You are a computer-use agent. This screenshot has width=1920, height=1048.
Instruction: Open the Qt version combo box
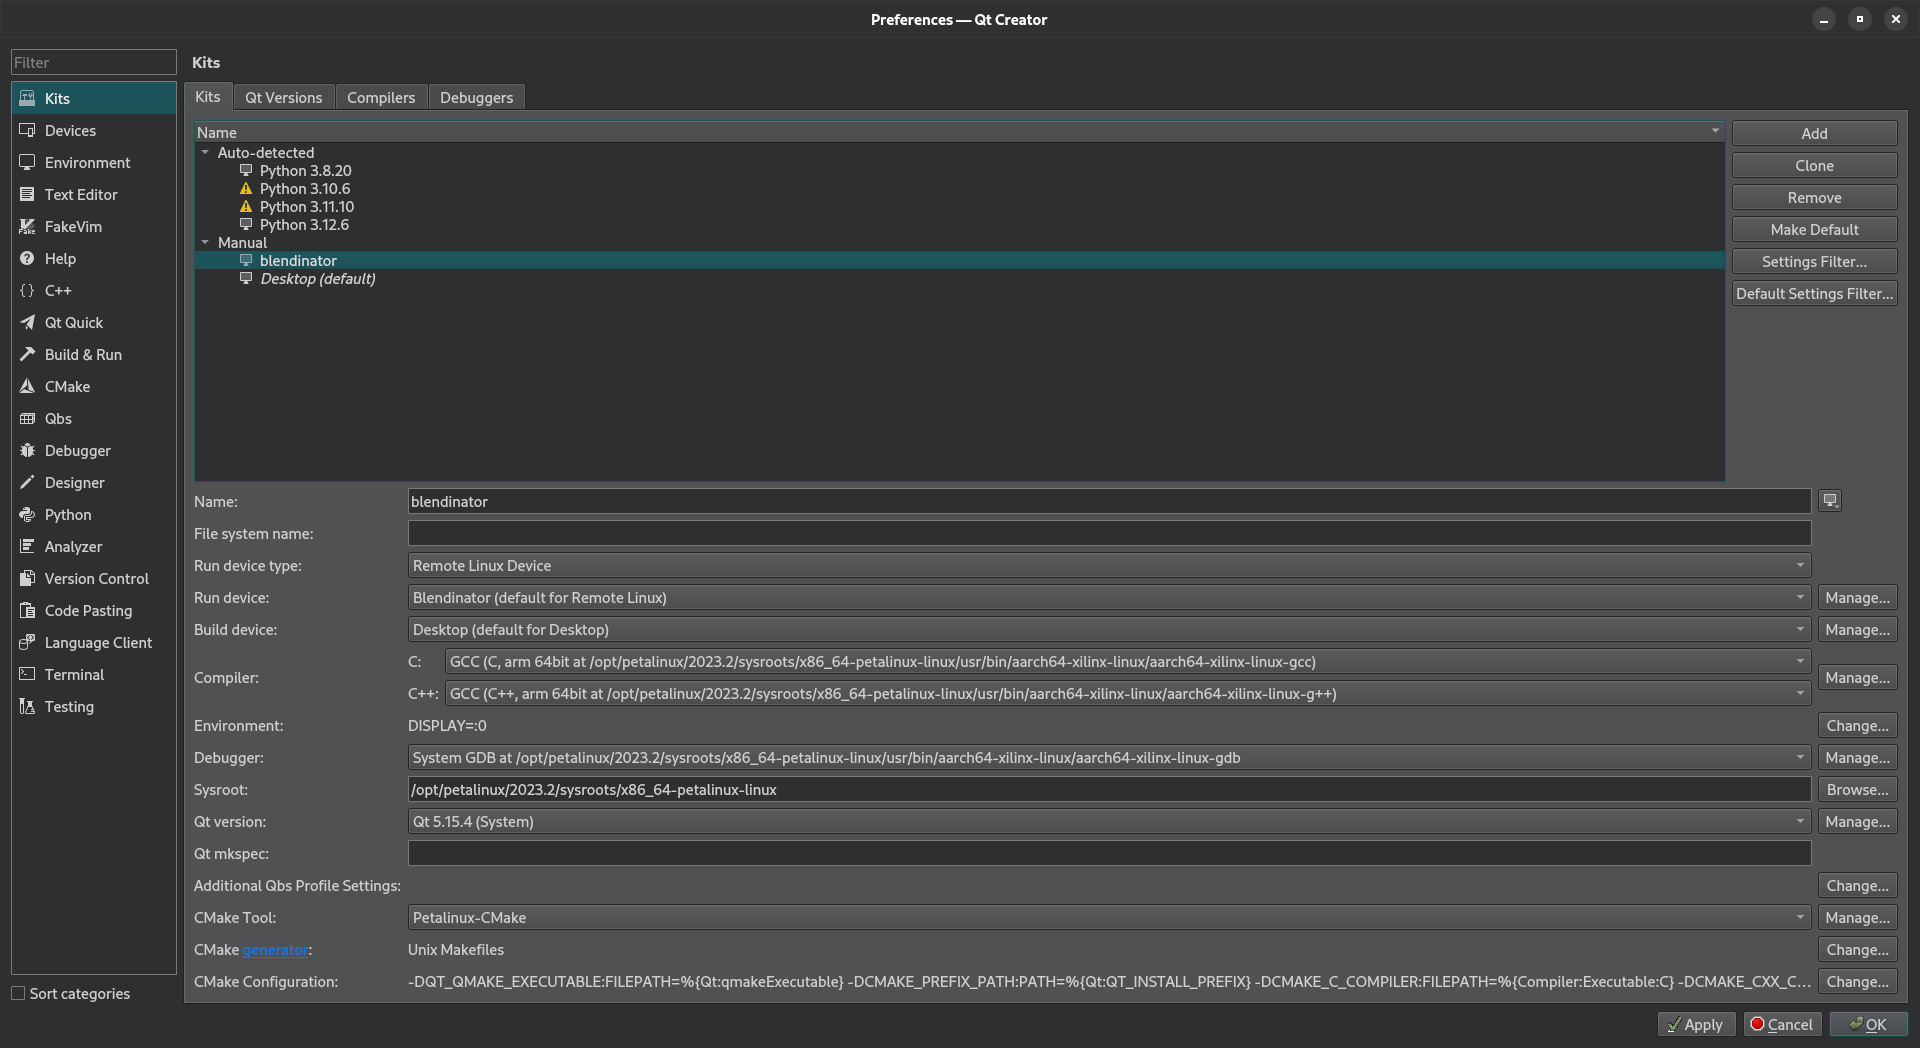pos(1108,822)
